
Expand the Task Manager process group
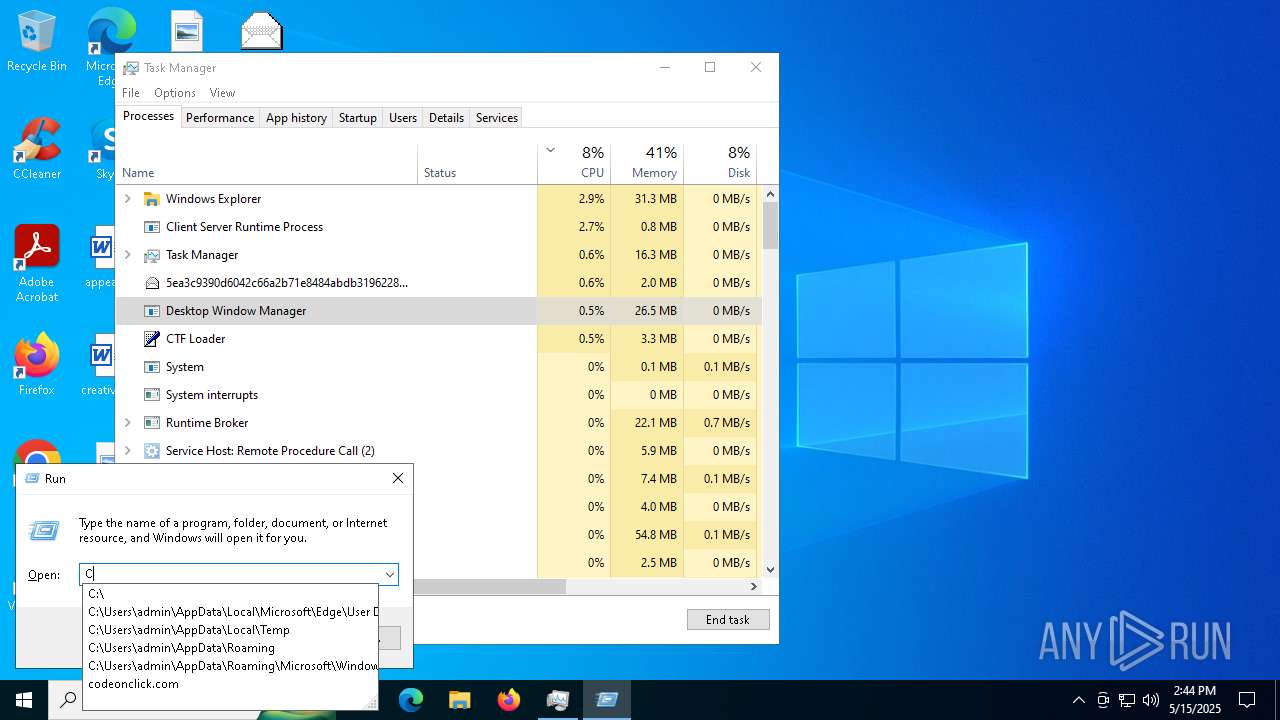[x=128, y=255]
